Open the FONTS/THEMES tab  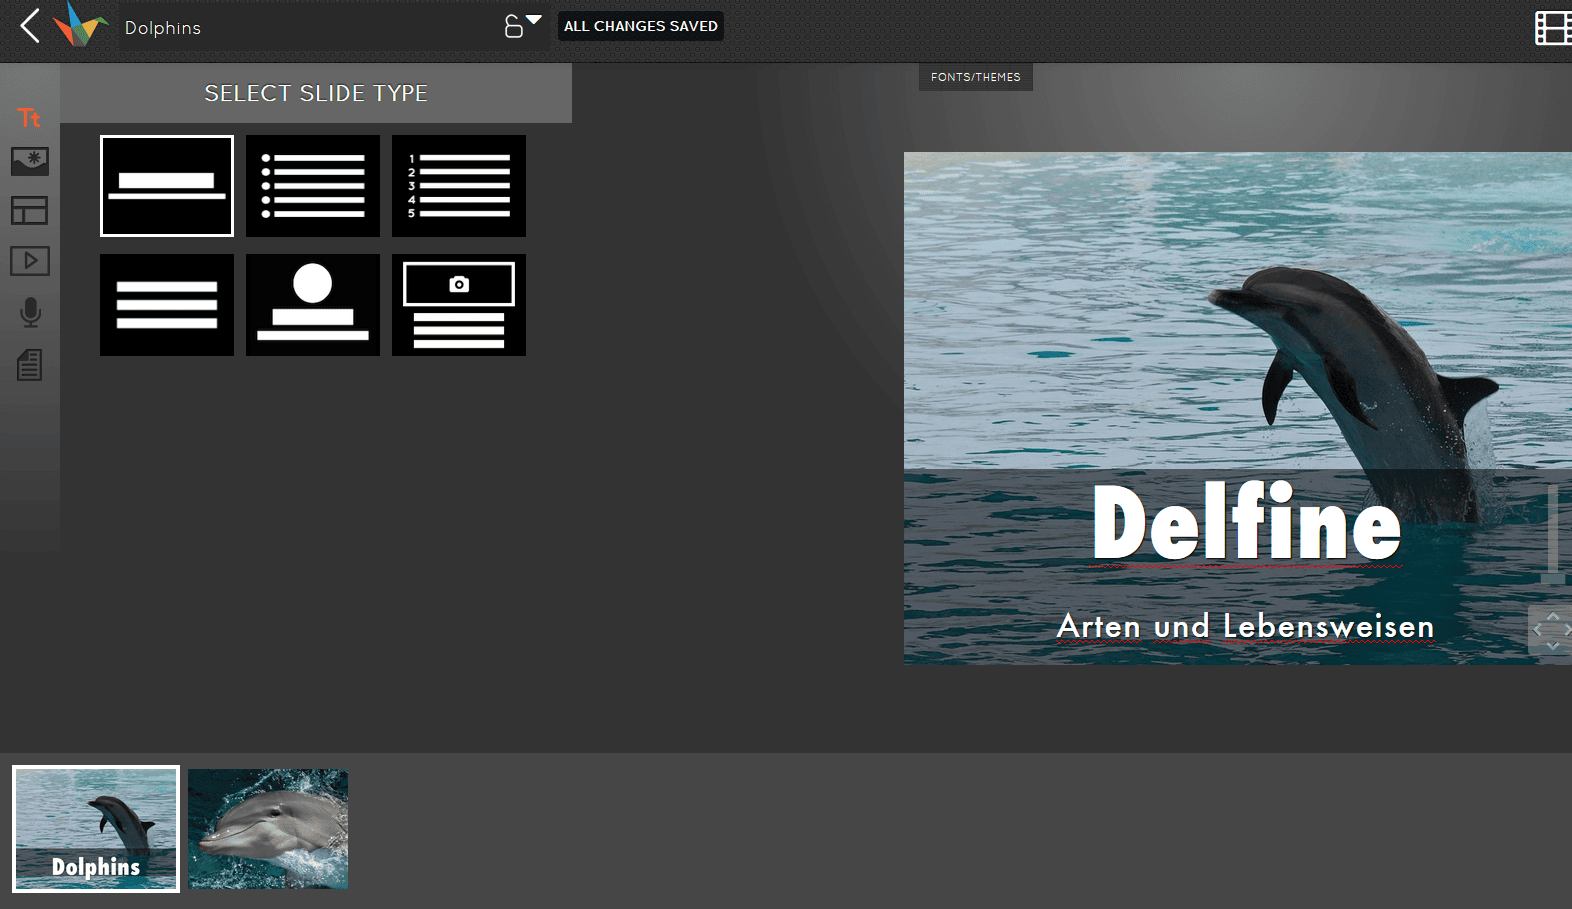(975, 77)
